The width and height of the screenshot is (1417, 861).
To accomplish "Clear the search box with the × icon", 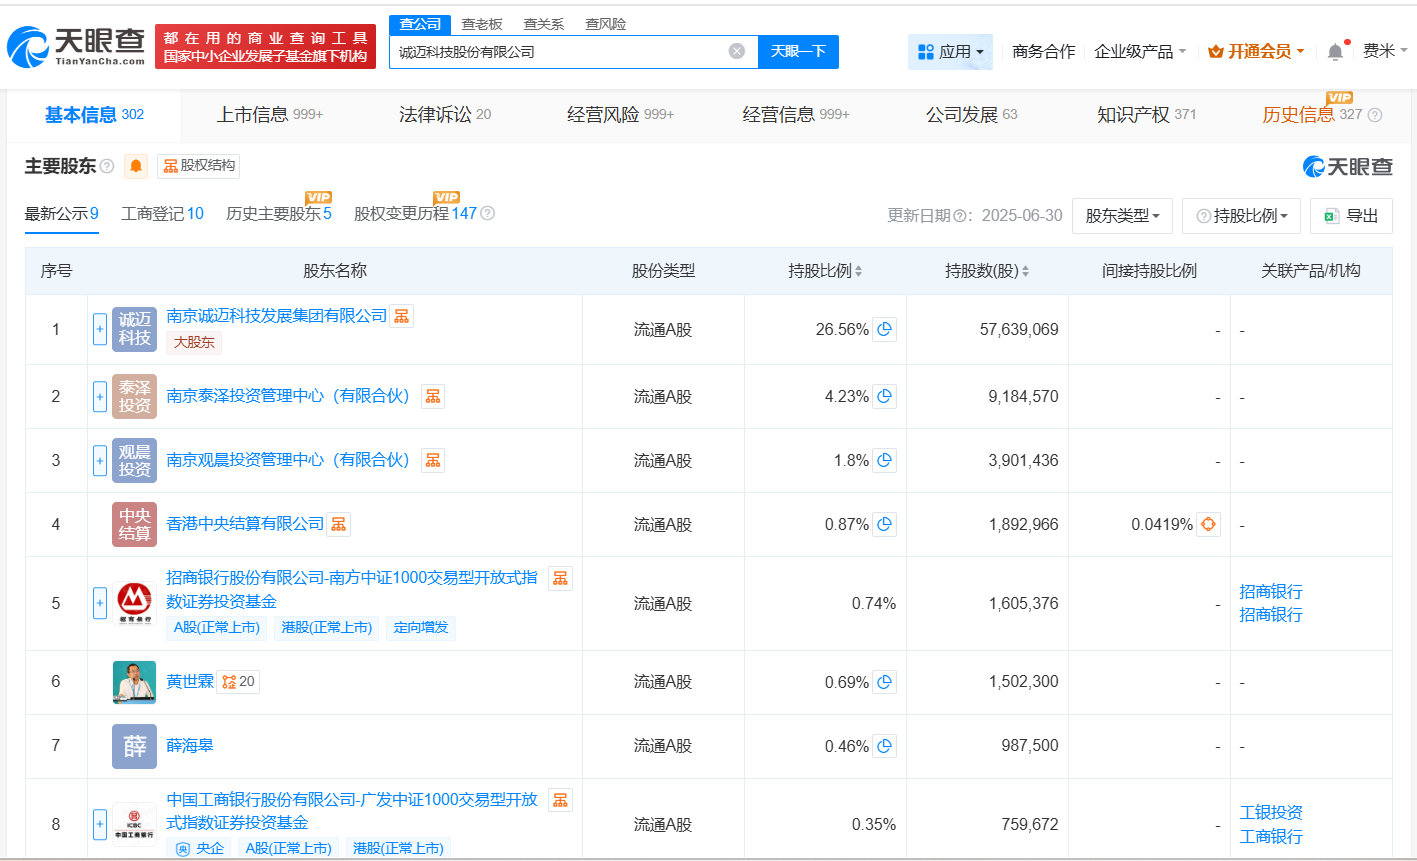I will 736,51.
